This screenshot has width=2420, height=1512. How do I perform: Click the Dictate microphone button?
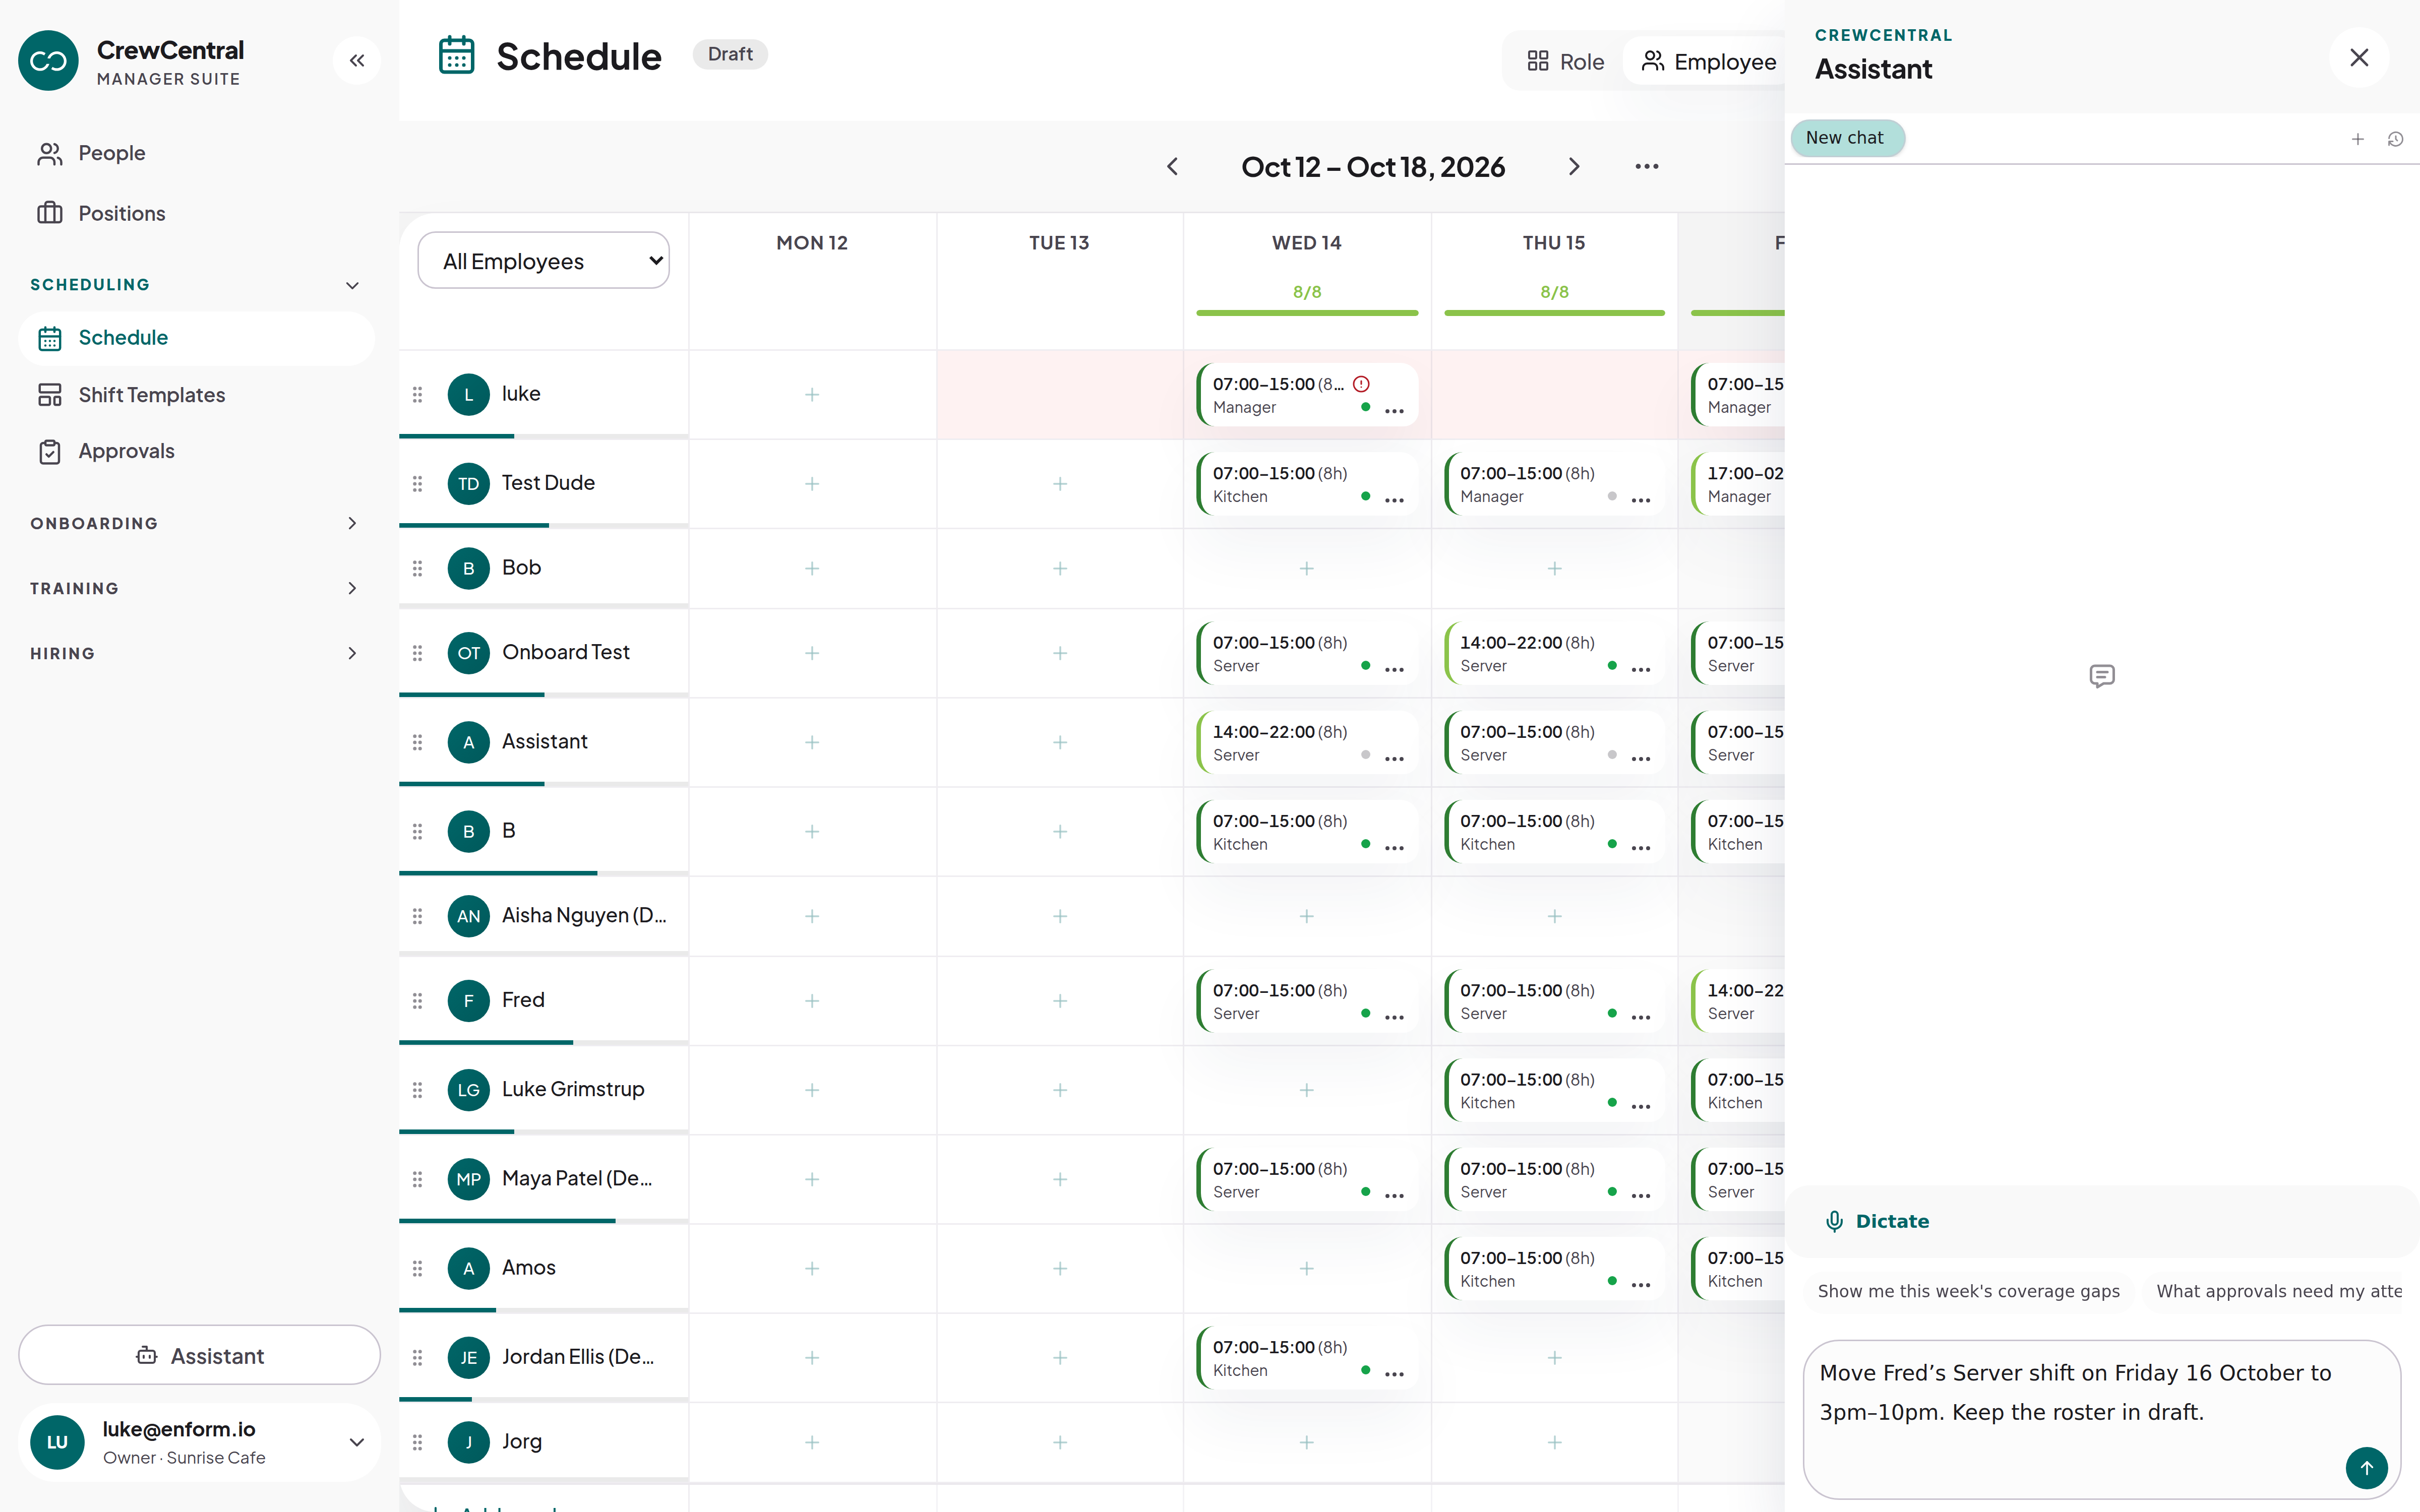pyautogui.click(x=1878, y=1221)
